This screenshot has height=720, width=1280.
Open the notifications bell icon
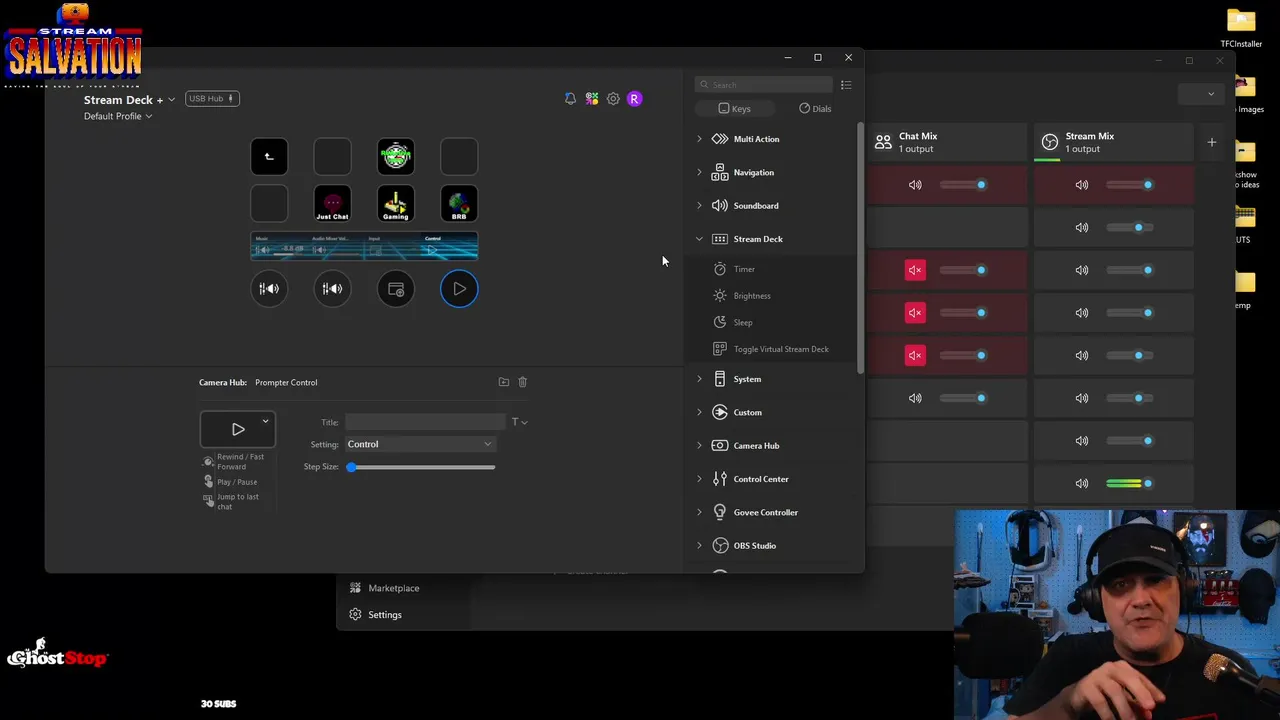pyautogui.click(x=570, y=99)
